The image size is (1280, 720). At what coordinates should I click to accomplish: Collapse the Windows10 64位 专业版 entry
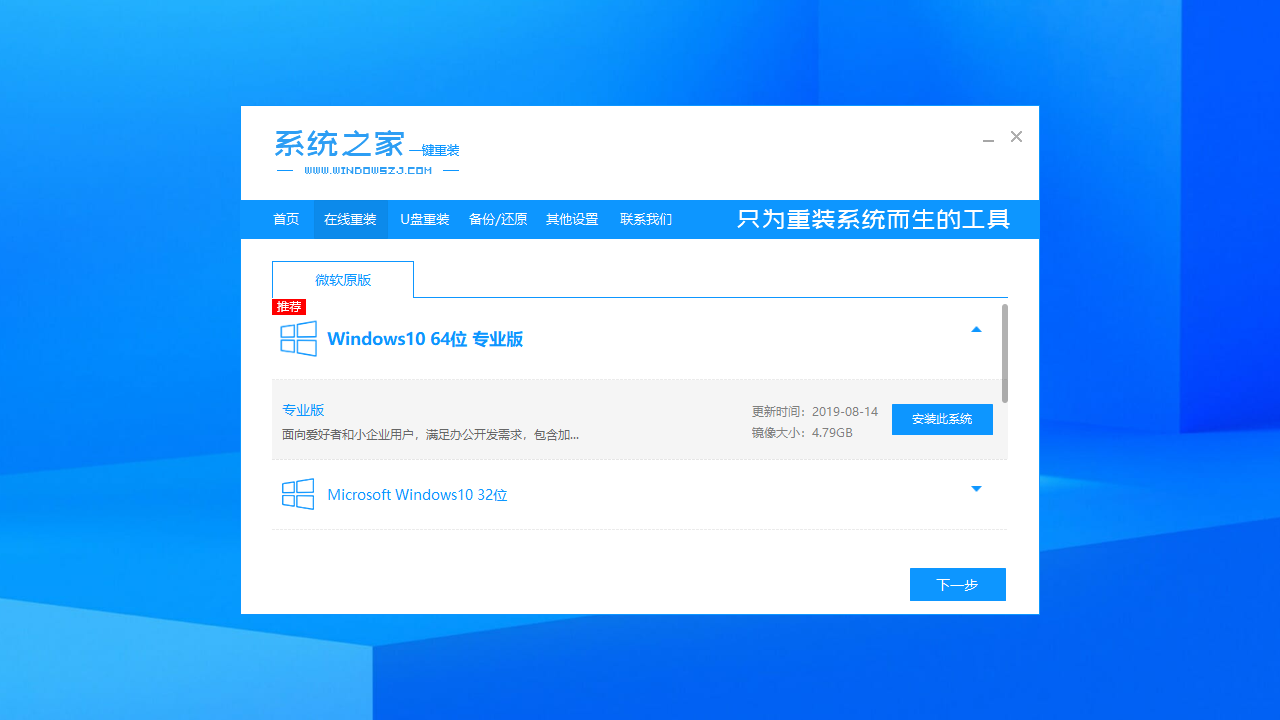976,328
